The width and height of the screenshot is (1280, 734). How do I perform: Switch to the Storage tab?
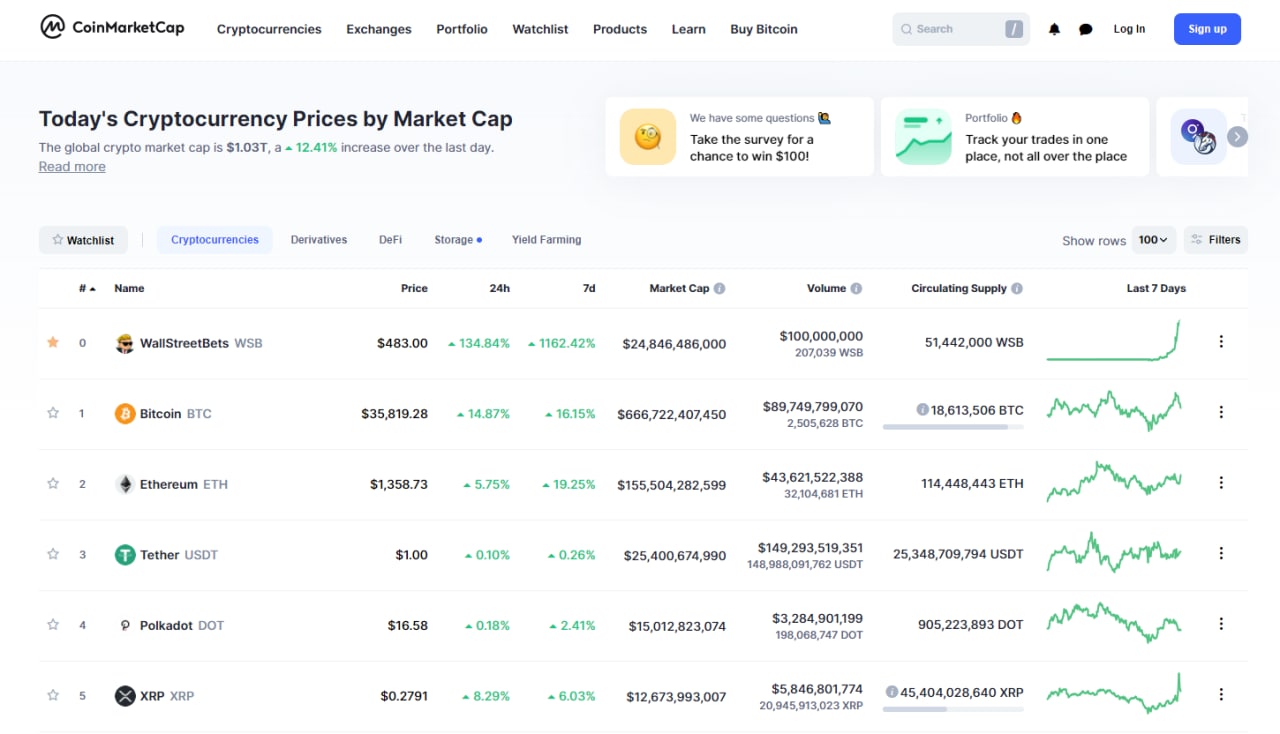point(457,240)
